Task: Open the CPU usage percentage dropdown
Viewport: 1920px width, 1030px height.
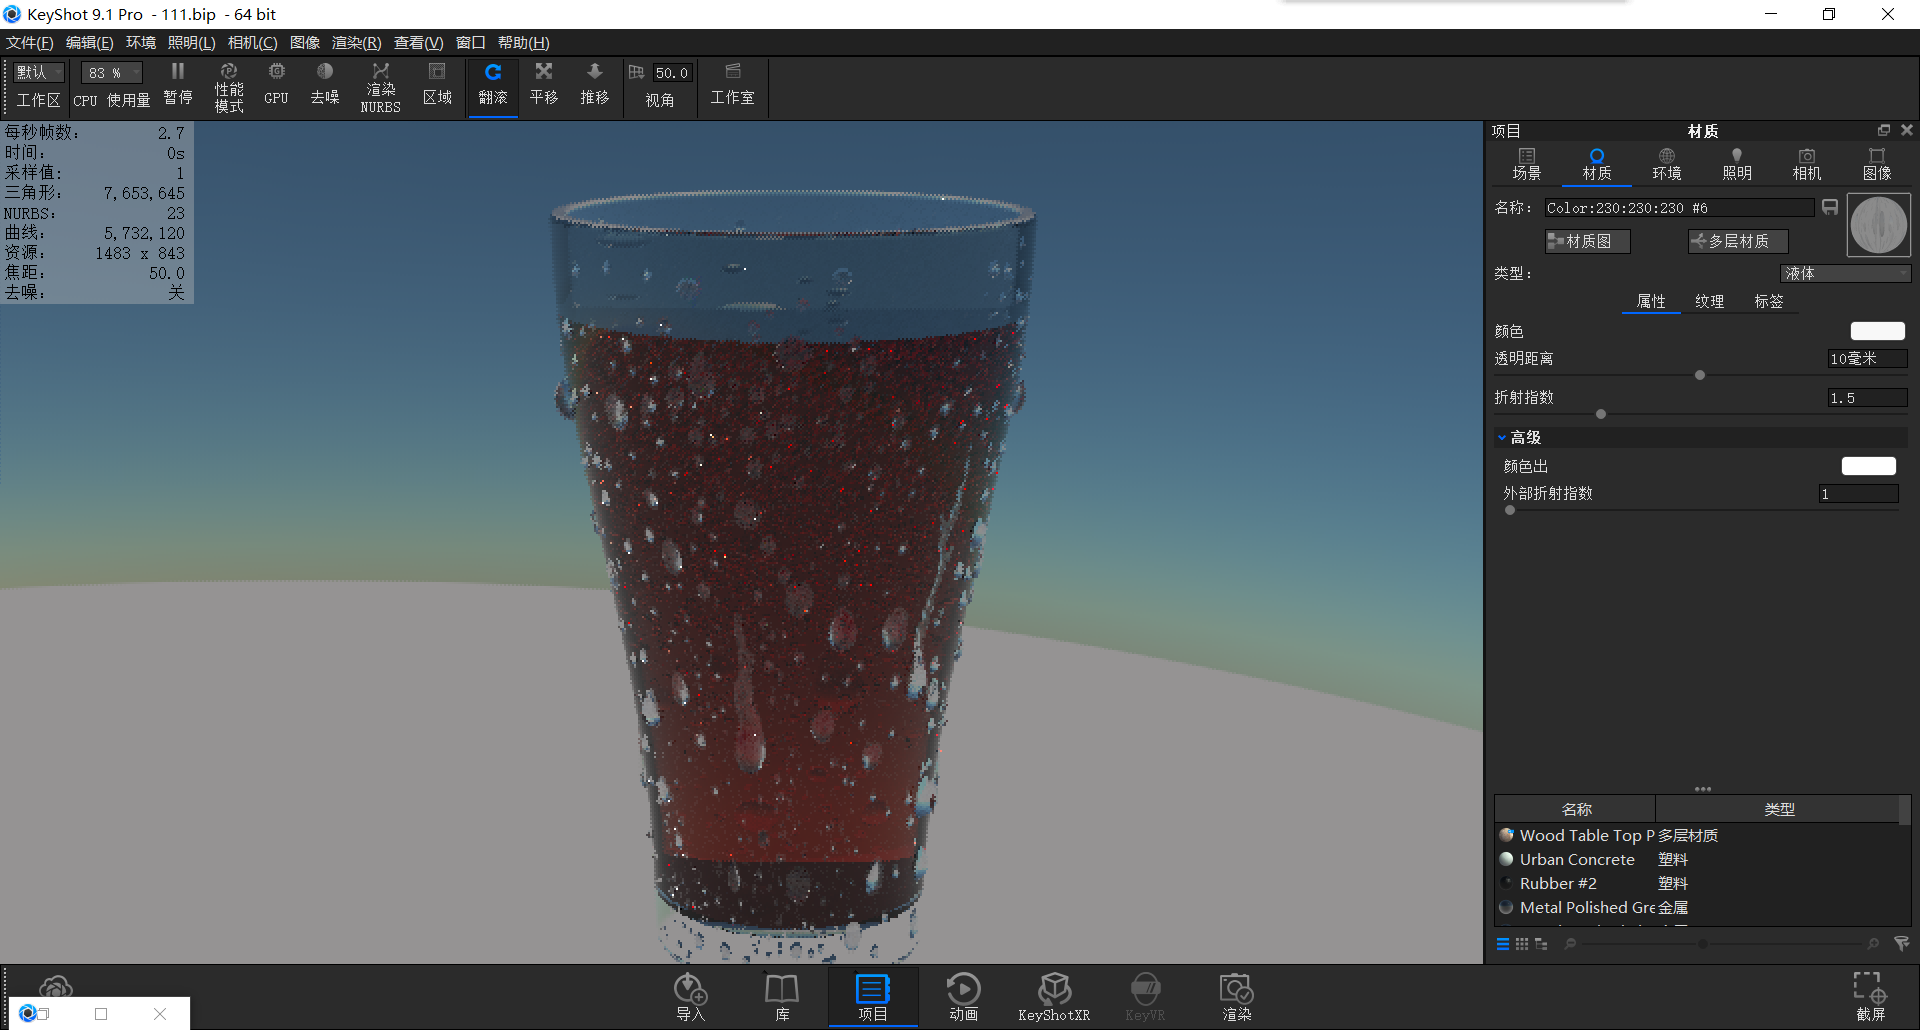Action: [x=110, y=72]
